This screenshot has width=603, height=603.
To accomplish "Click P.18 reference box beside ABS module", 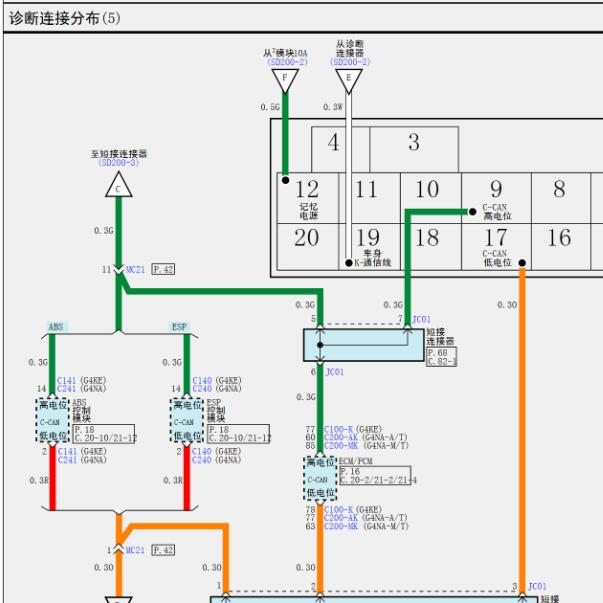I will tap(104, 434).
